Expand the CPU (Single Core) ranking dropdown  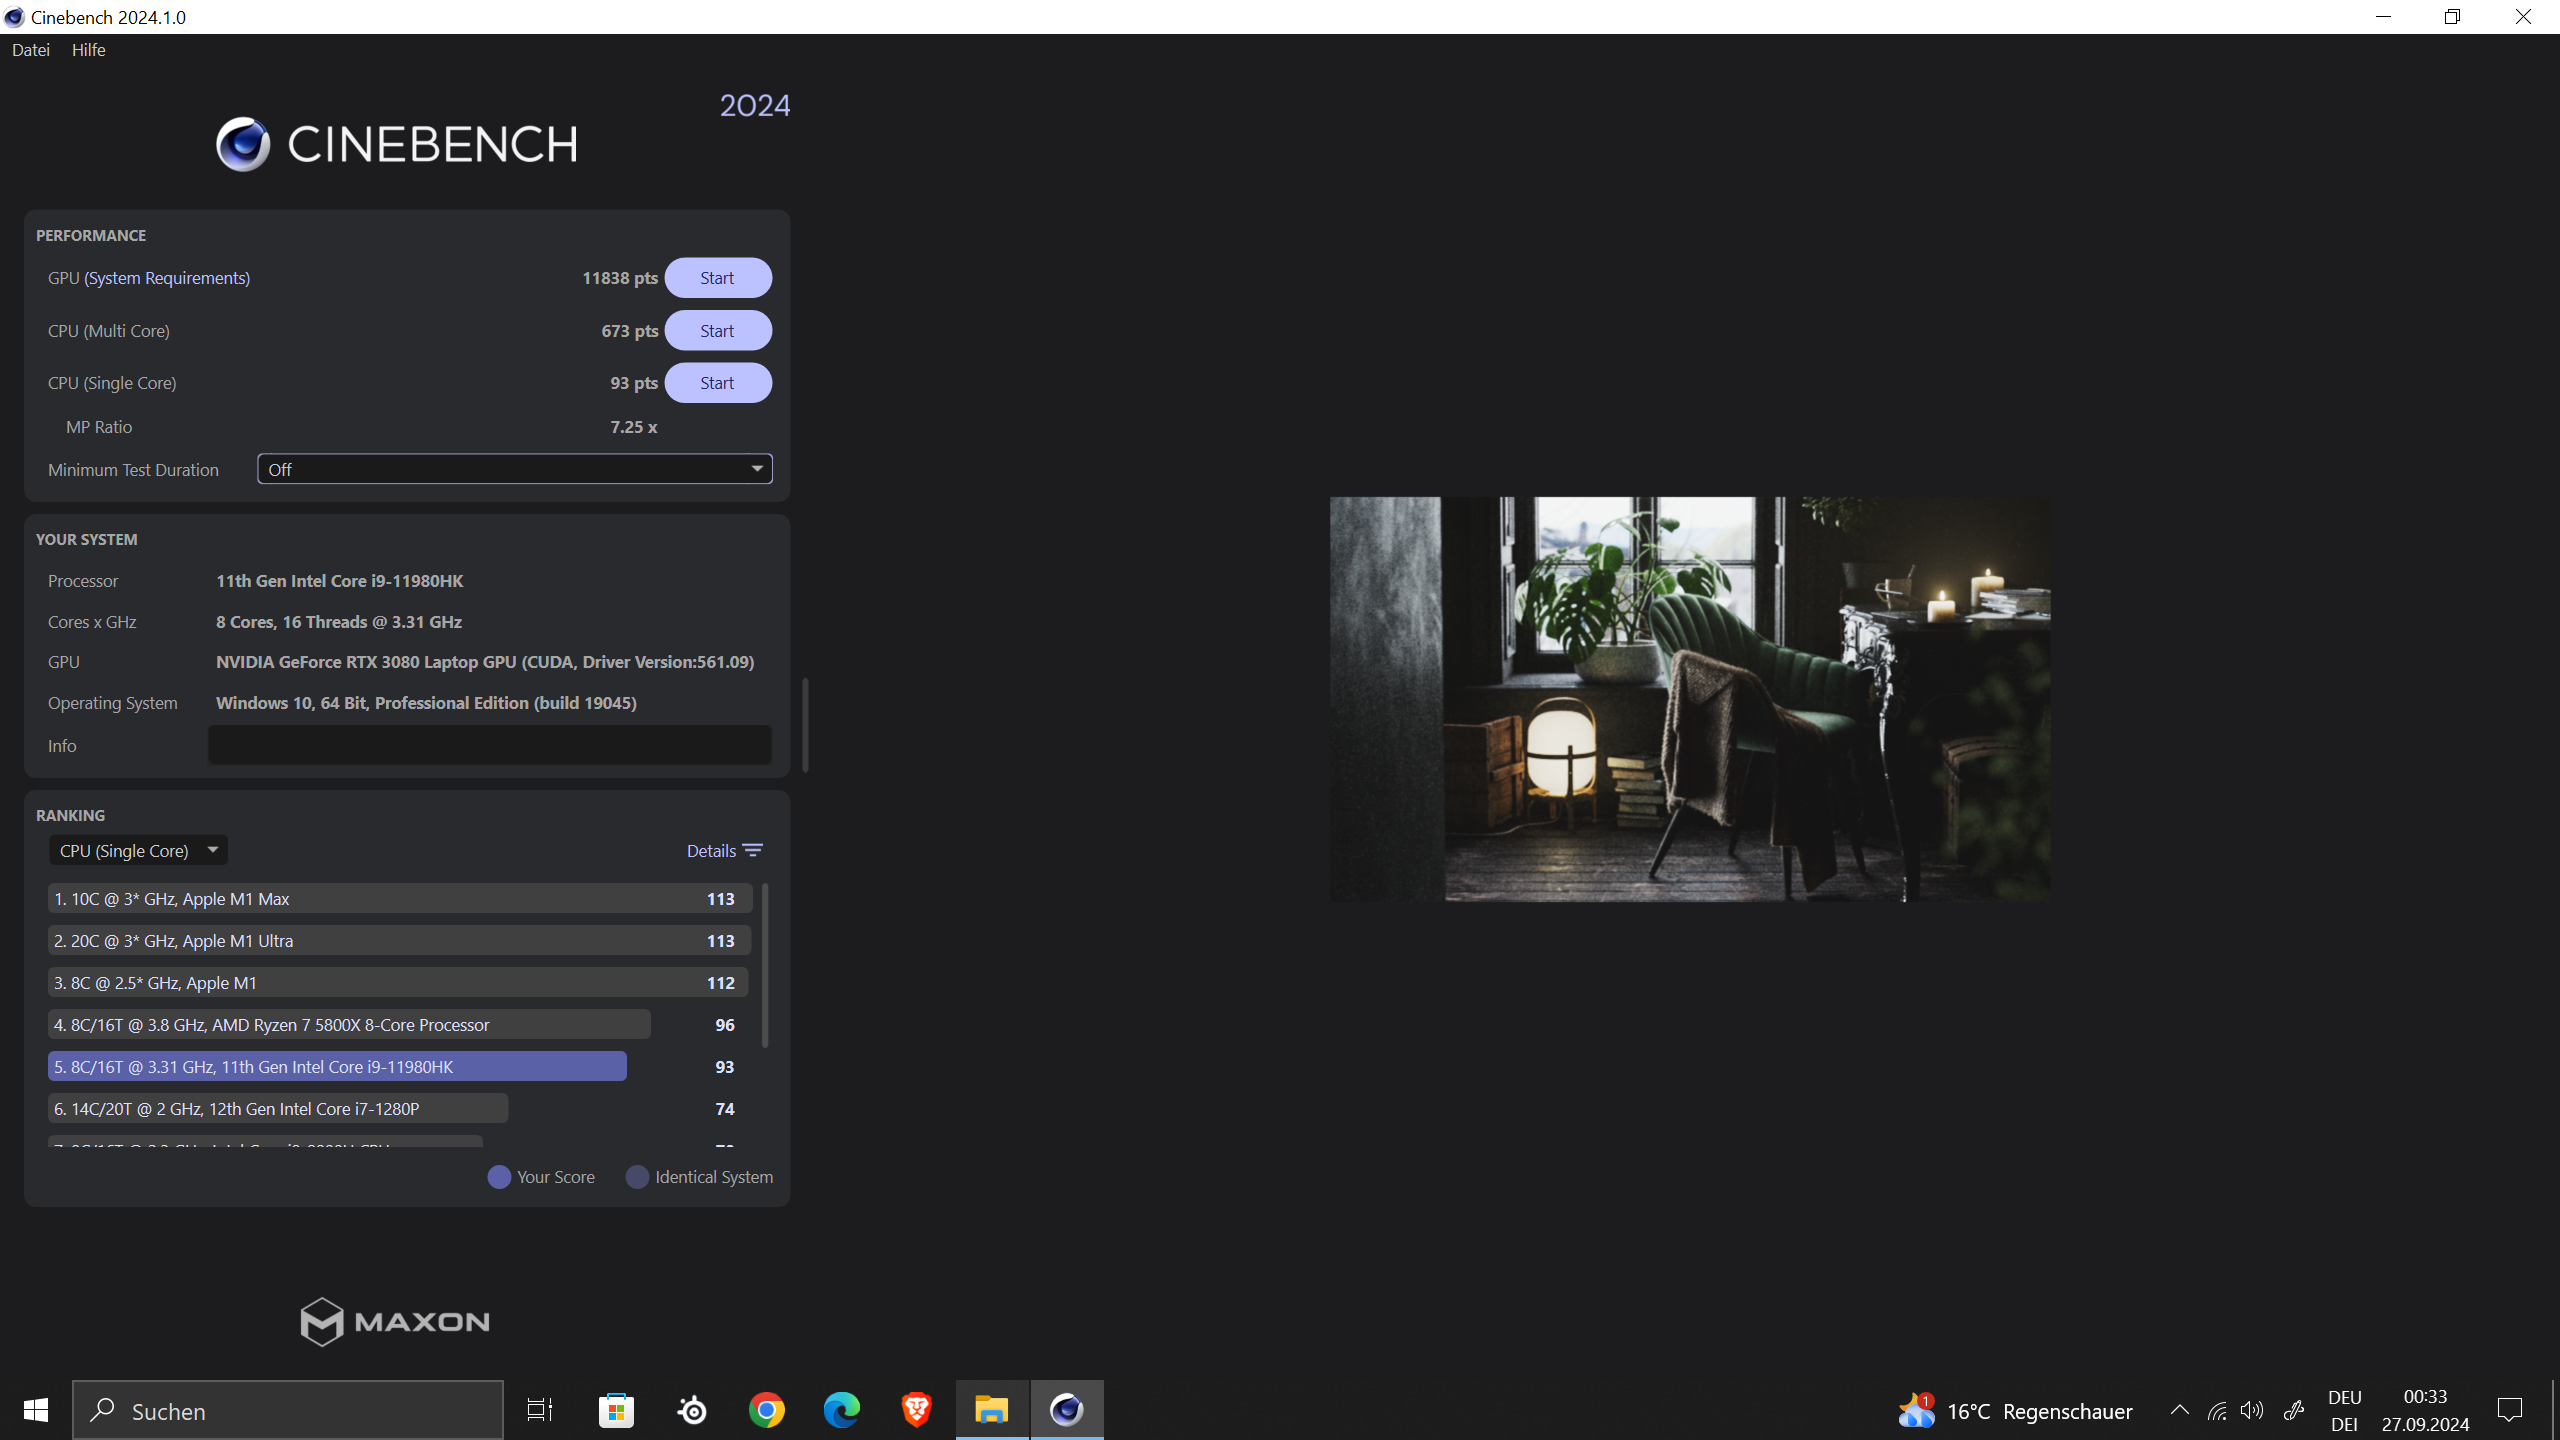pyautogui.click(x=138, y=851)
